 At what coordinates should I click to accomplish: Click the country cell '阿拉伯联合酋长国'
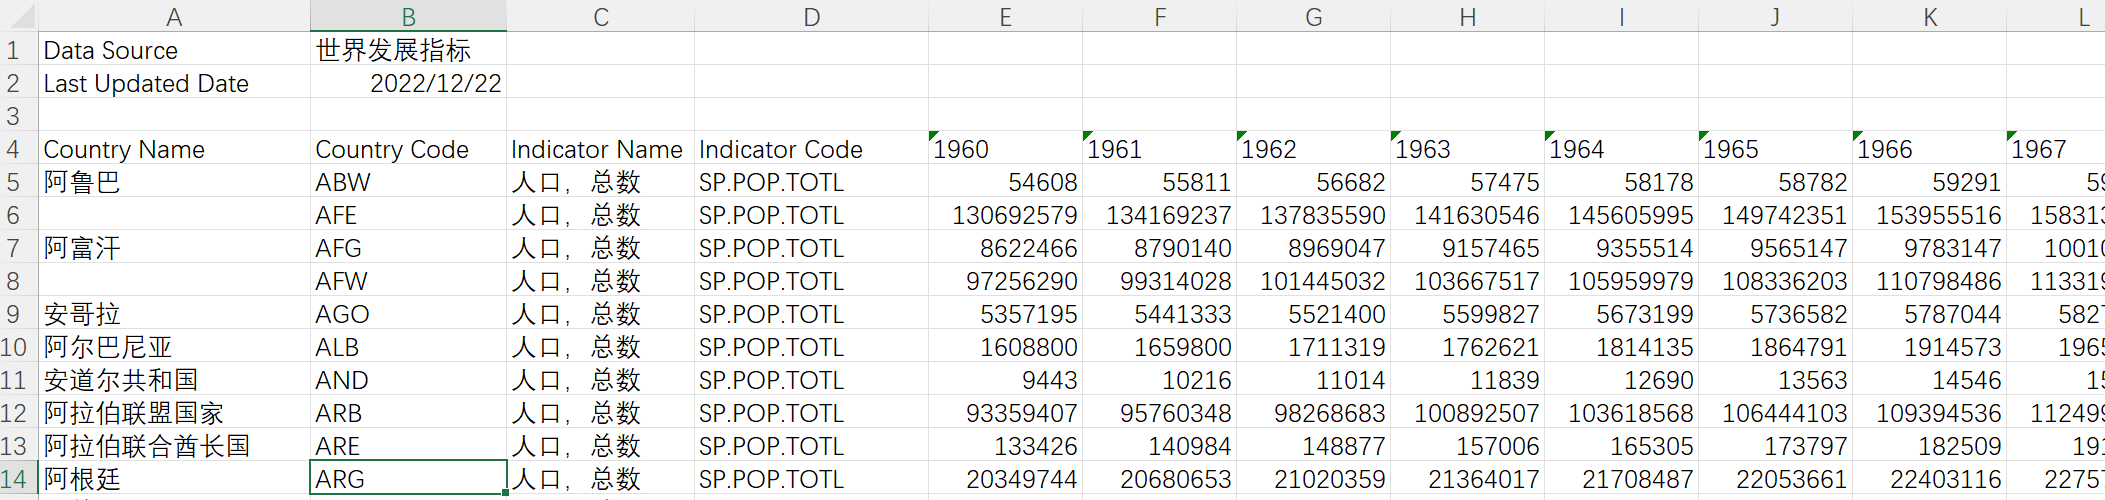click(x=174, y=446)
